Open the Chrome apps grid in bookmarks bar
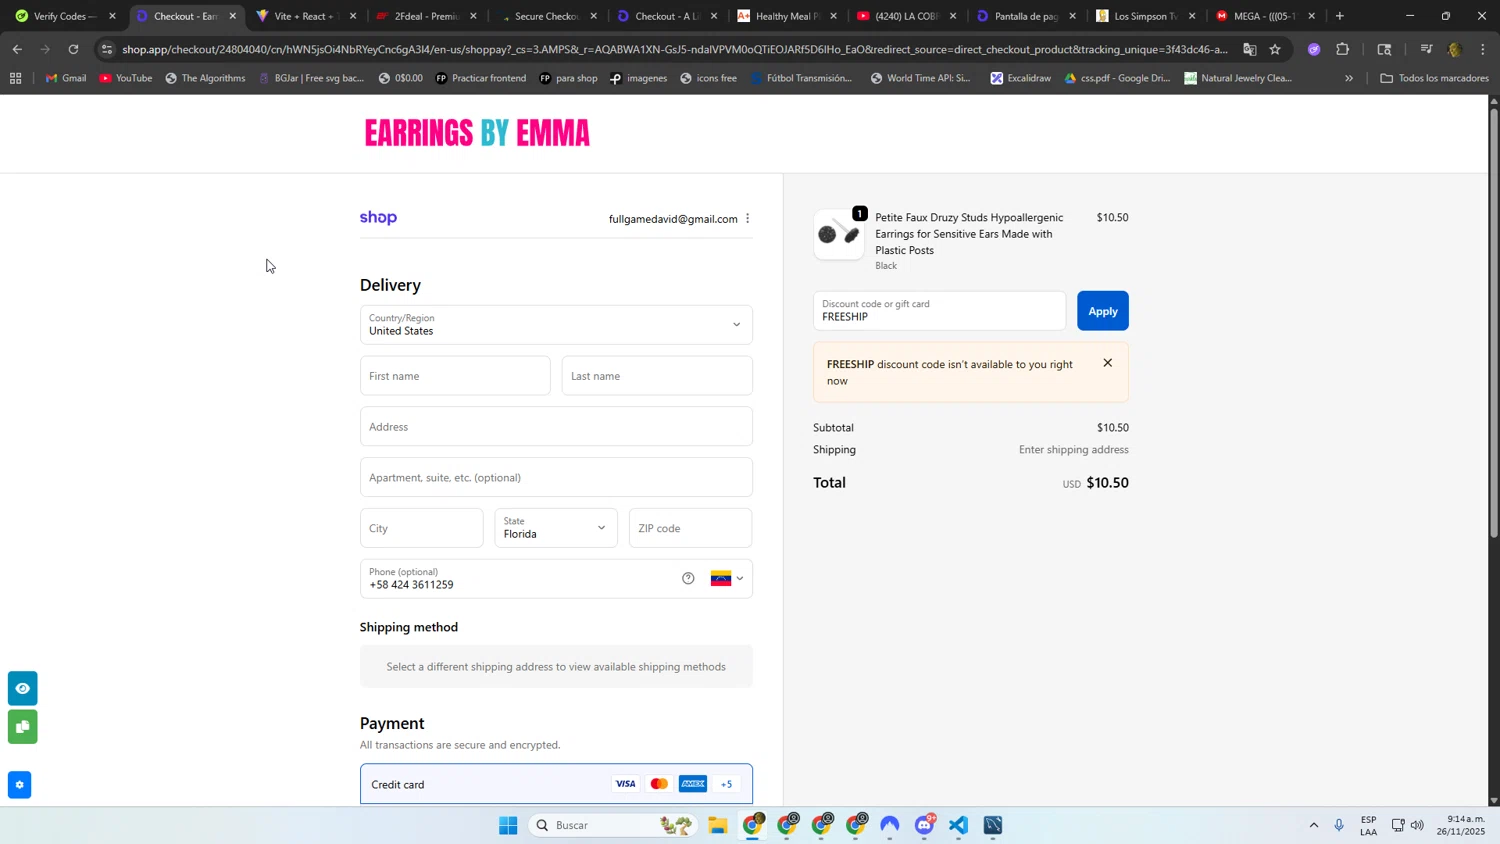Image resolution: width=1500 pixels, height=844 pixels. [15, 78]
